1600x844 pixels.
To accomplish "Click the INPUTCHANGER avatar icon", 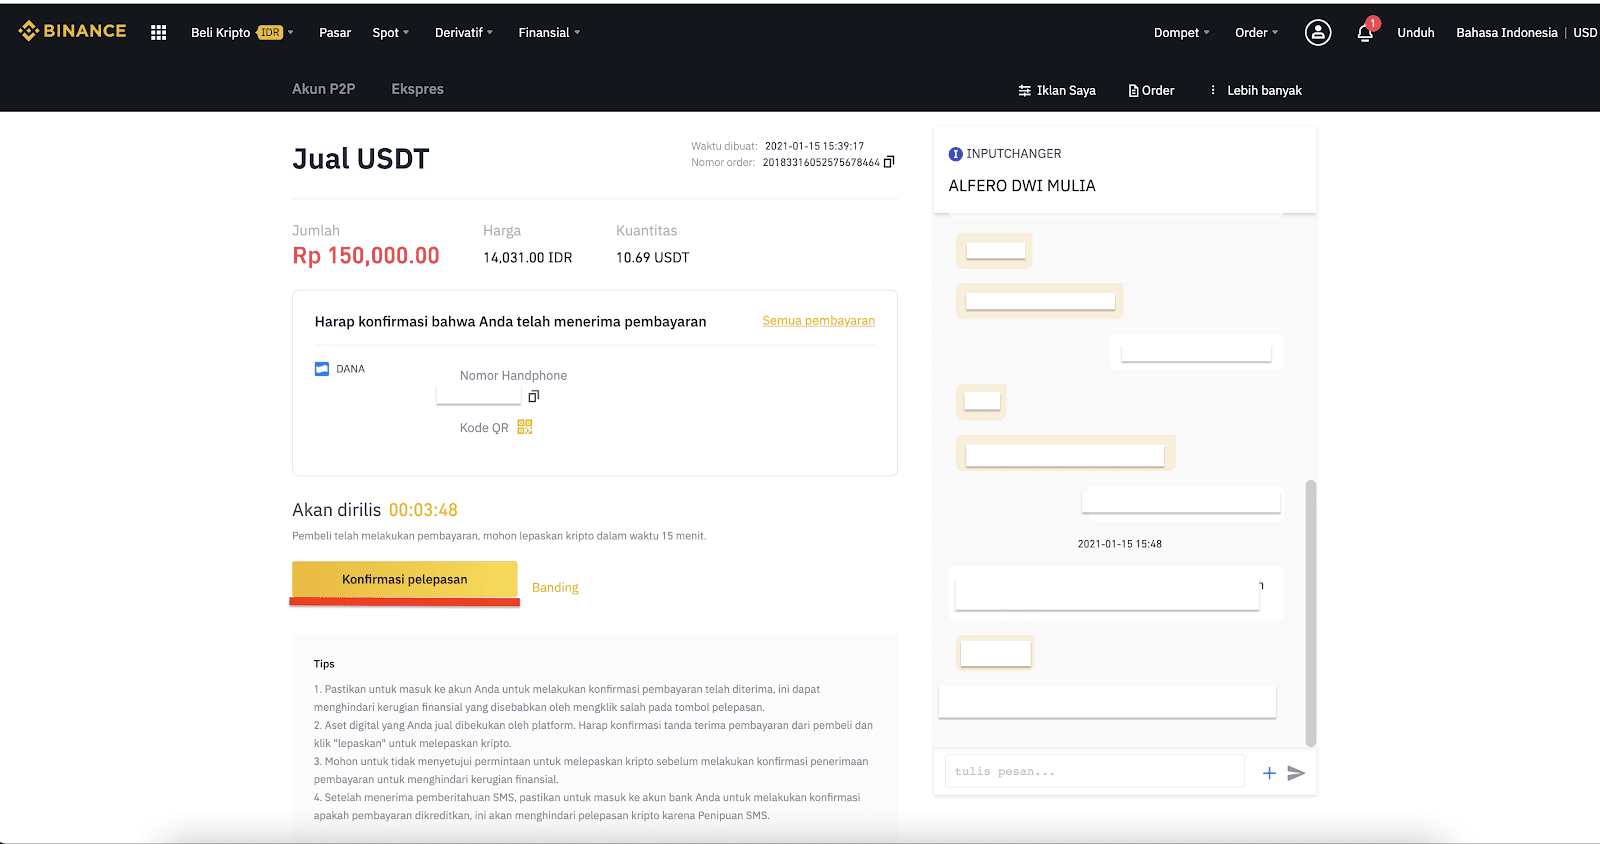I will 955,154.
